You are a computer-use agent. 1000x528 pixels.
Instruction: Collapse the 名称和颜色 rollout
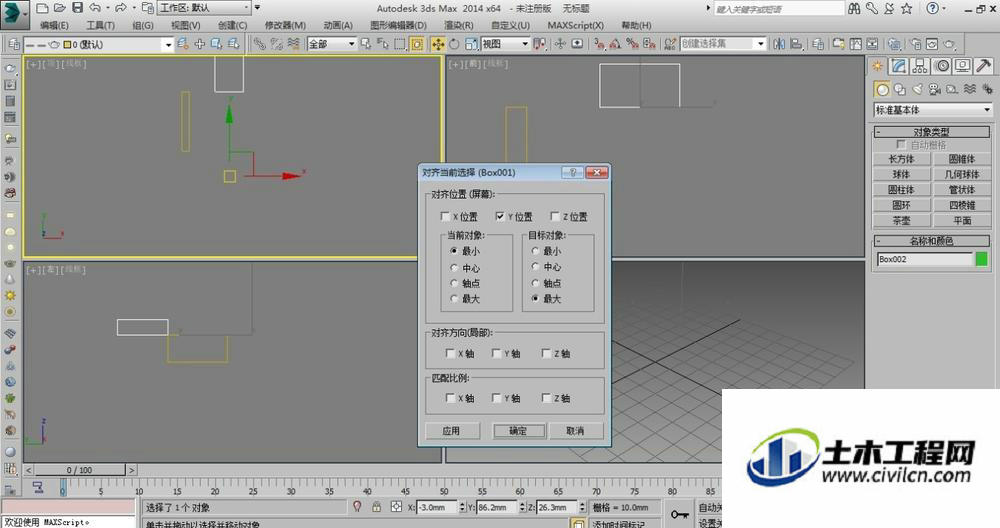pos(931,241)
